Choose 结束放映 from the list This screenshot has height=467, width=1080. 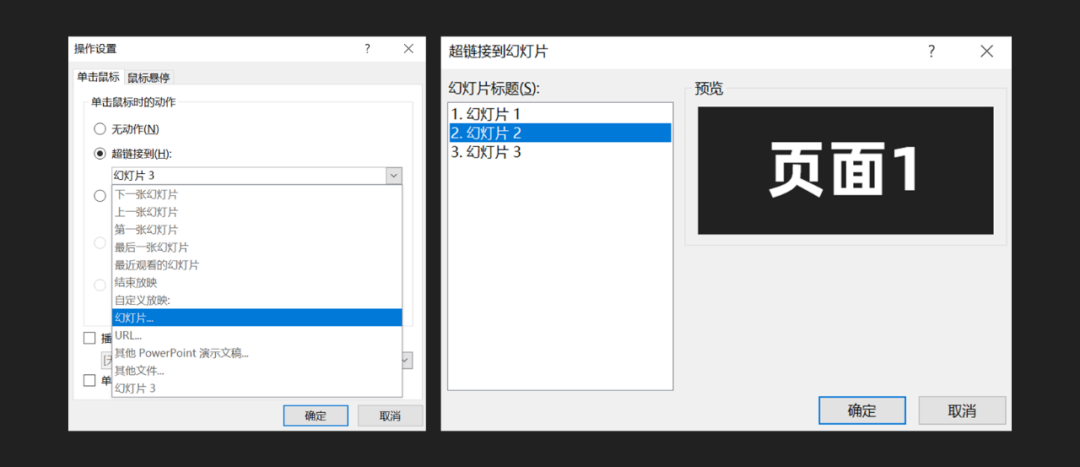(256, 282)
